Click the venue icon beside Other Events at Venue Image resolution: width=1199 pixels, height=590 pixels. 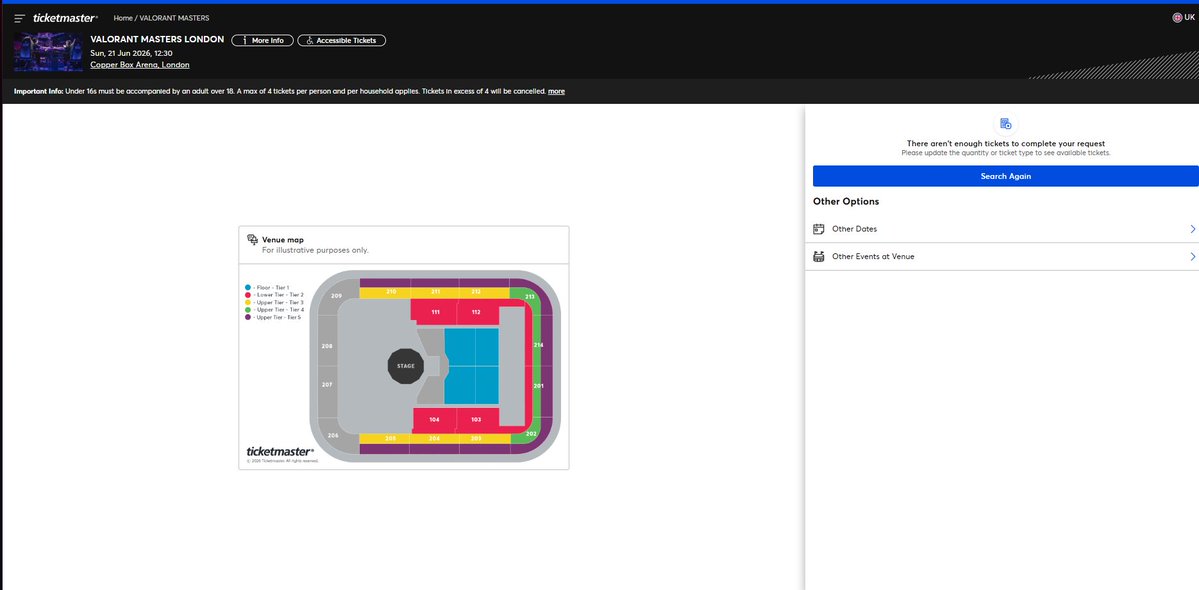pyautogui.click(x=818, y=257)
